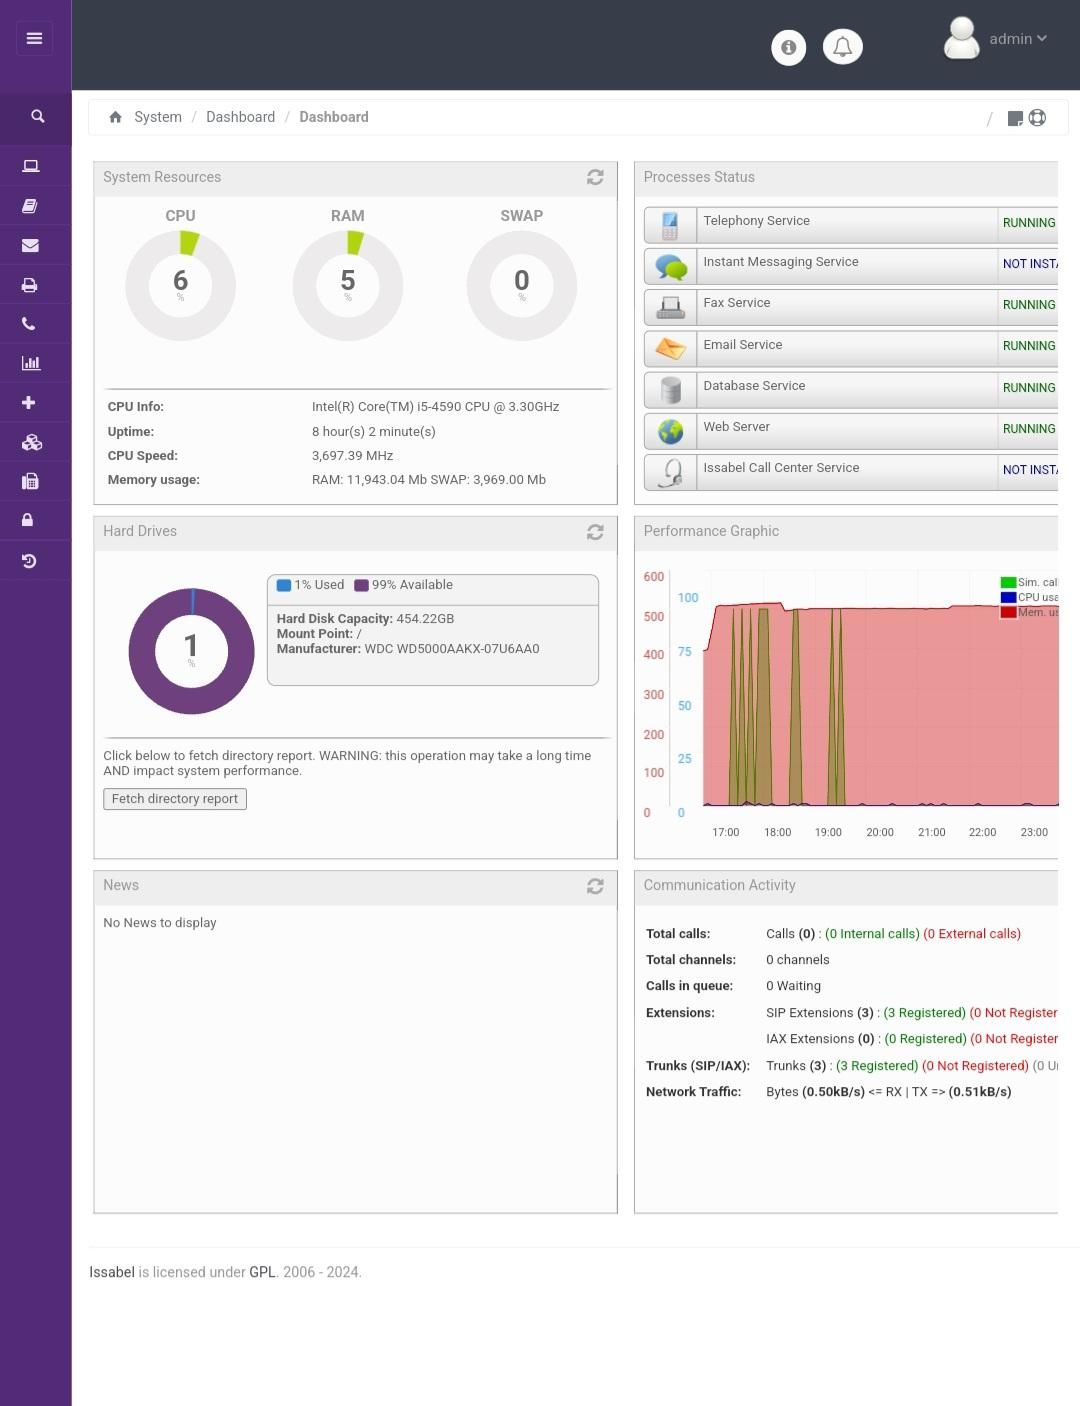Open the sticky note icon

[x=1015, y=118]
